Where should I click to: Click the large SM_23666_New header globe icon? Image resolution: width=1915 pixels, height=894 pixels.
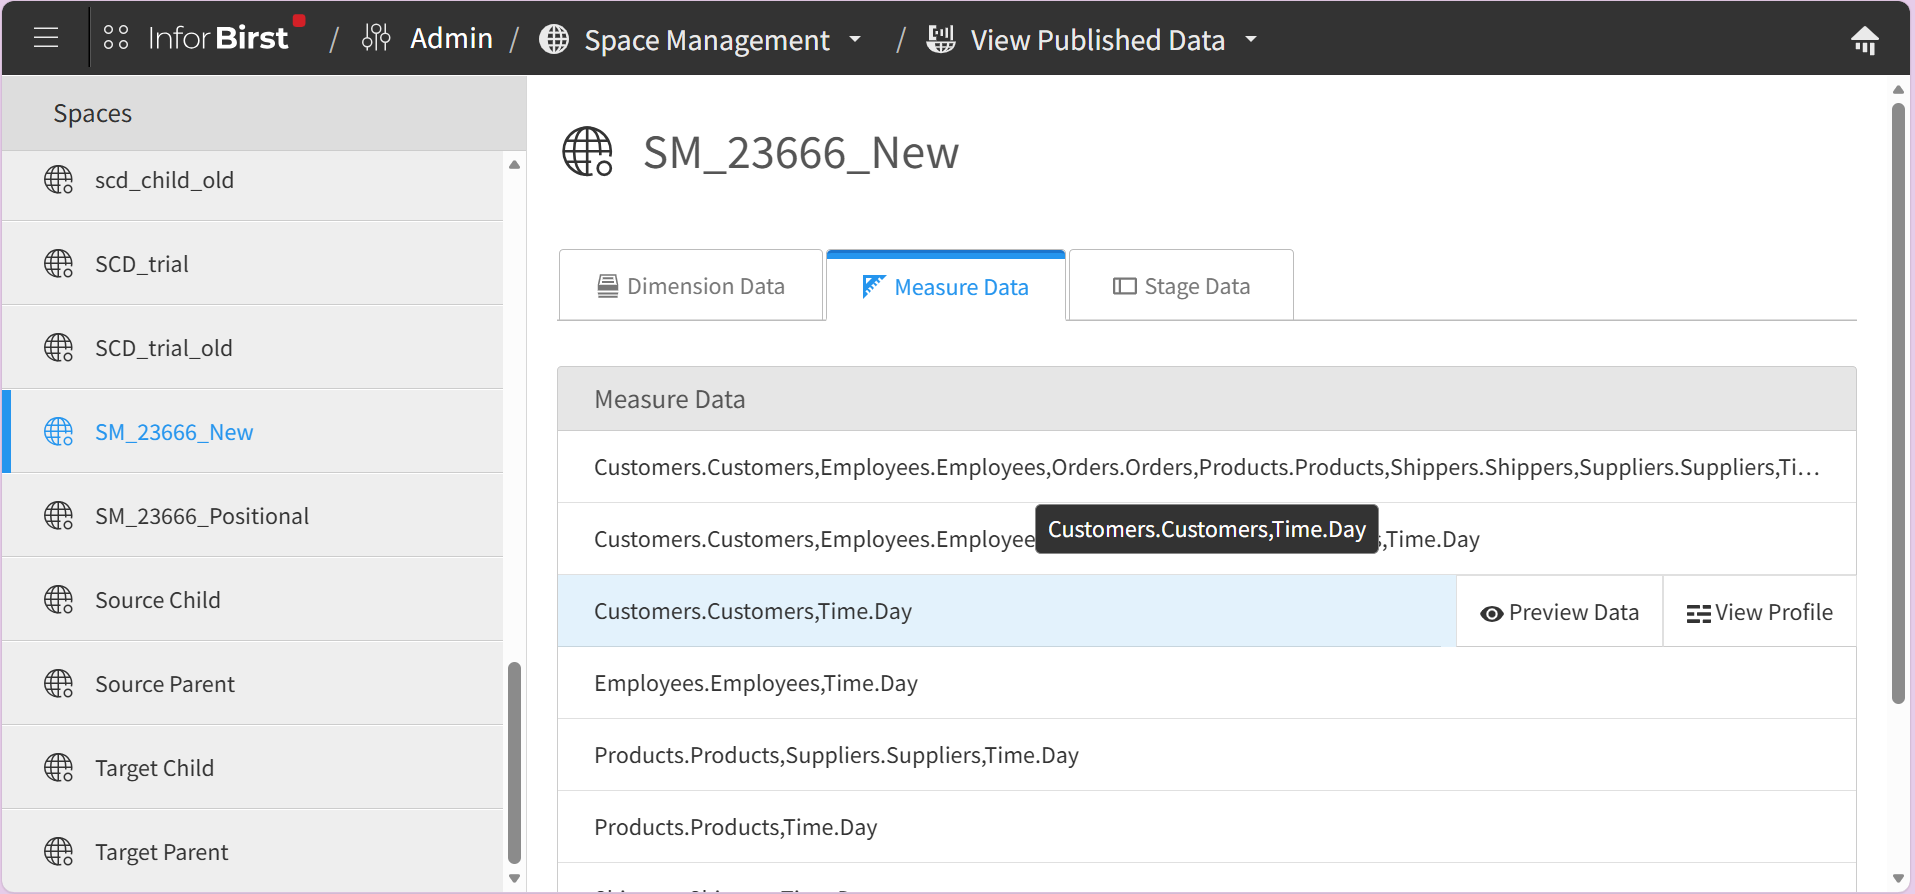(588, 152)
